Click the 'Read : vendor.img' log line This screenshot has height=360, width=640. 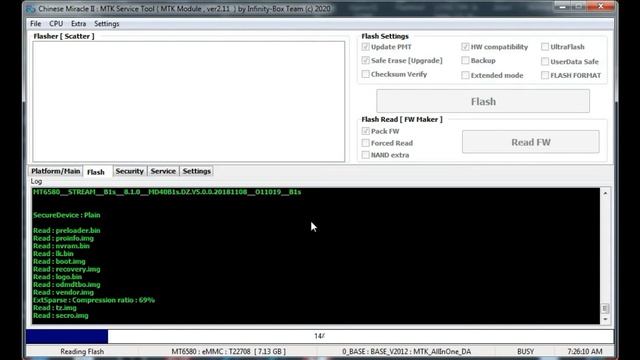(63, 293)
